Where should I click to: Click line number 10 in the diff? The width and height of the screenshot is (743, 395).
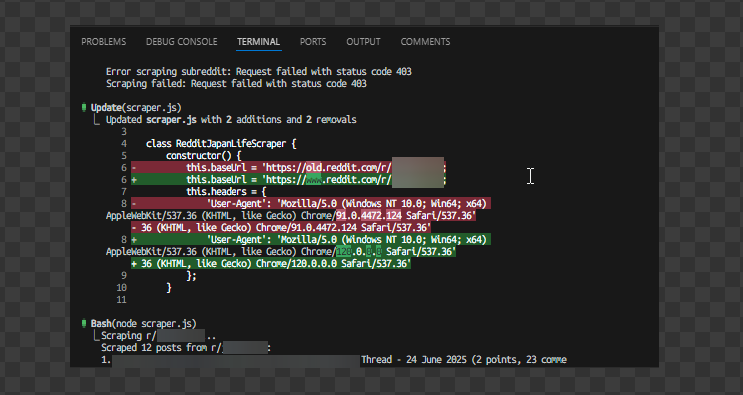click(121, 288)
